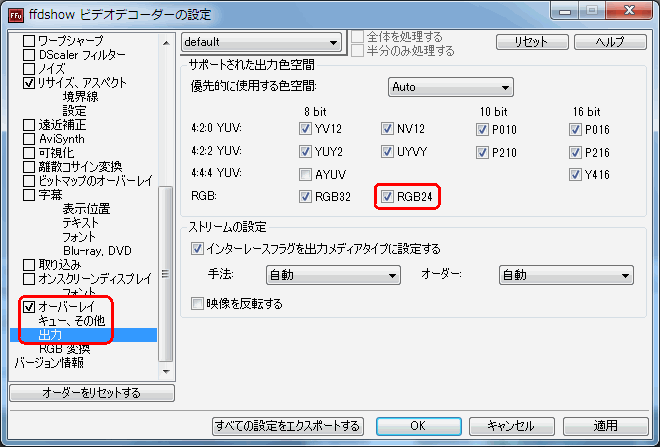
Task: Toggle the P016 output checkbox
Action: (575, 130)
